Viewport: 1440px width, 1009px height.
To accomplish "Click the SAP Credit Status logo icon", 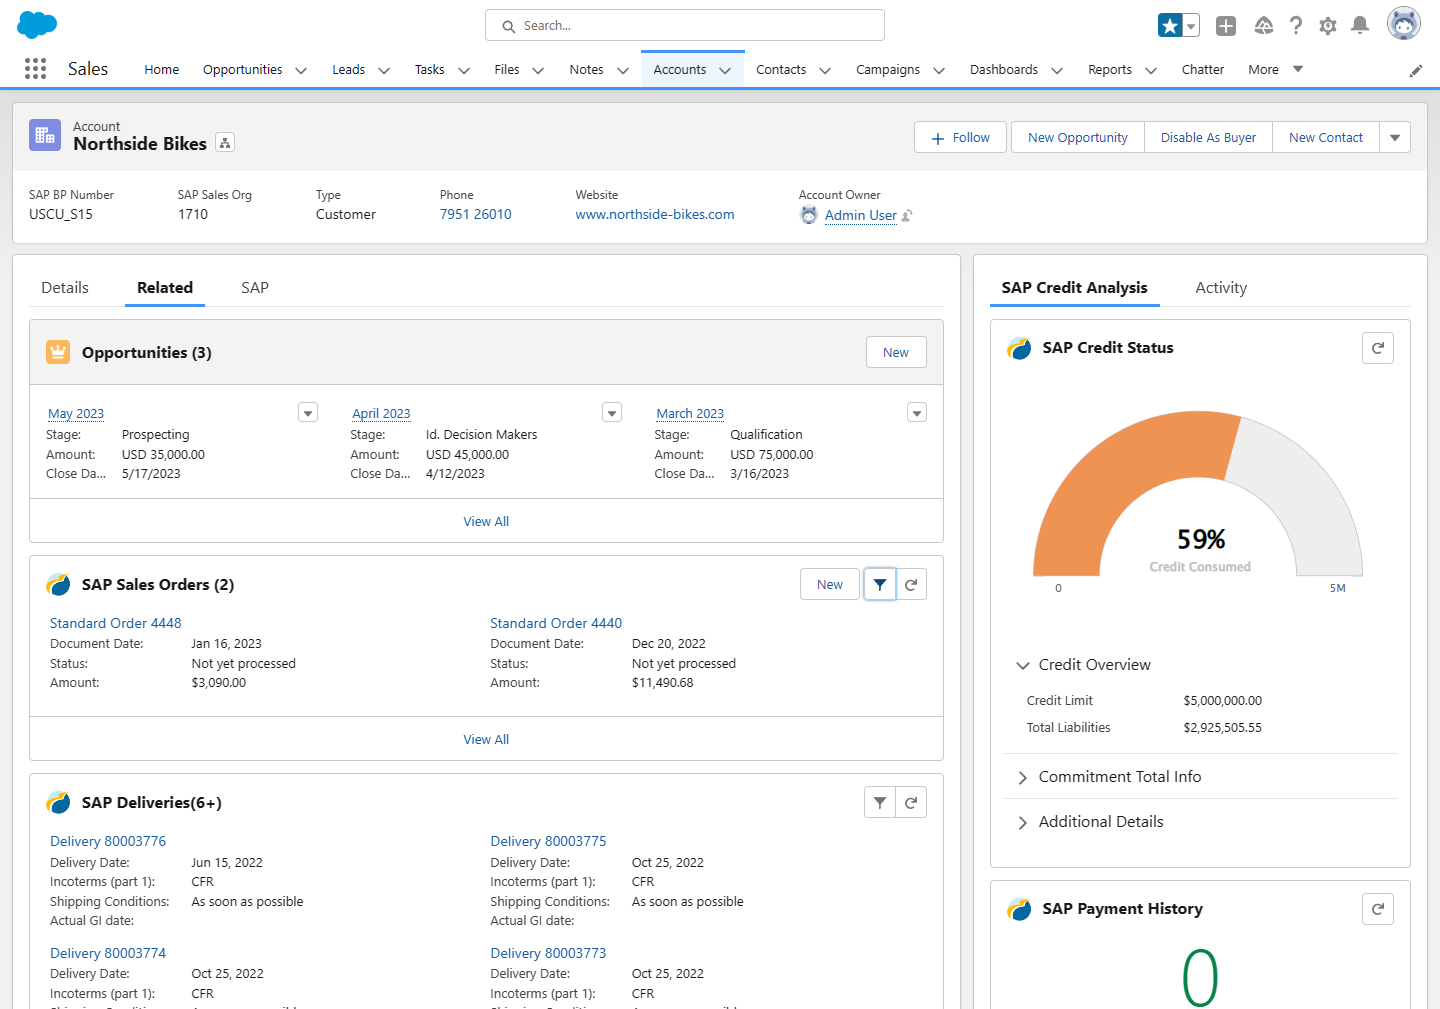I will tap(1019, 348).
